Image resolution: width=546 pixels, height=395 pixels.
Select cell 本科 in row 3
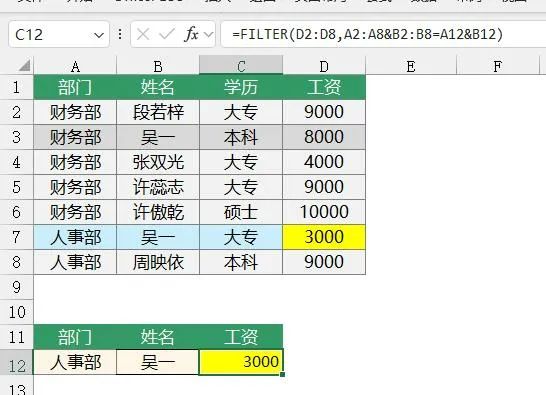[x=241, y=137]
